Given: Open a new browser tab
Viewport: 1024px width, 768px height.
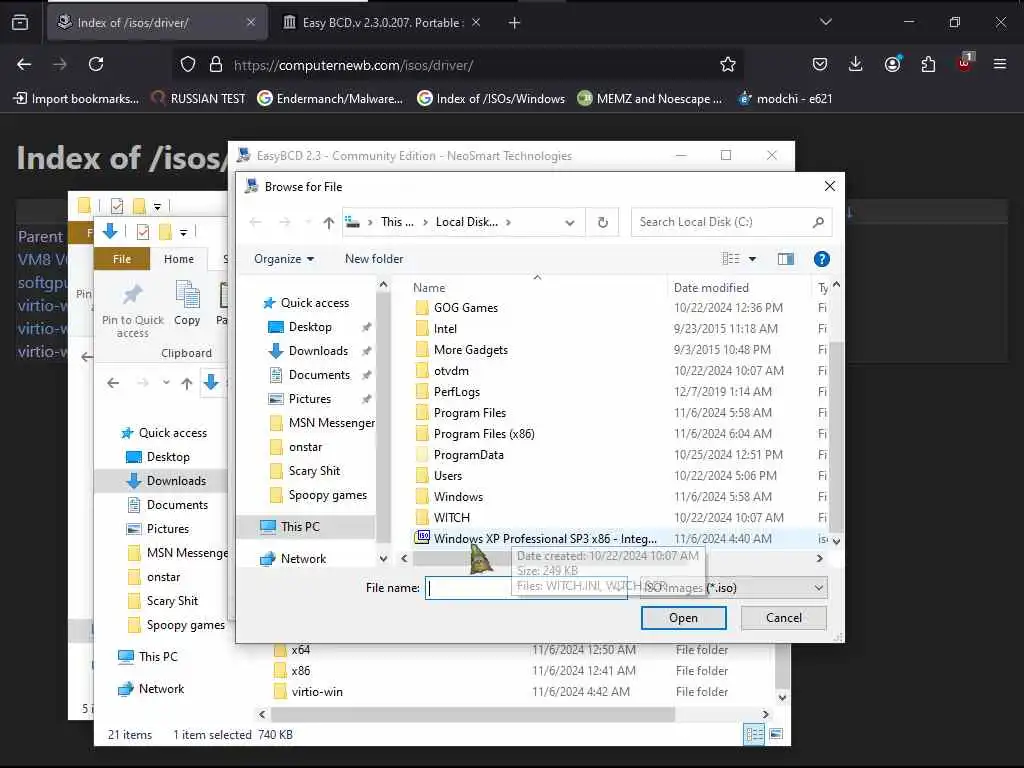Looking at the screenshot, I should 515,23.
